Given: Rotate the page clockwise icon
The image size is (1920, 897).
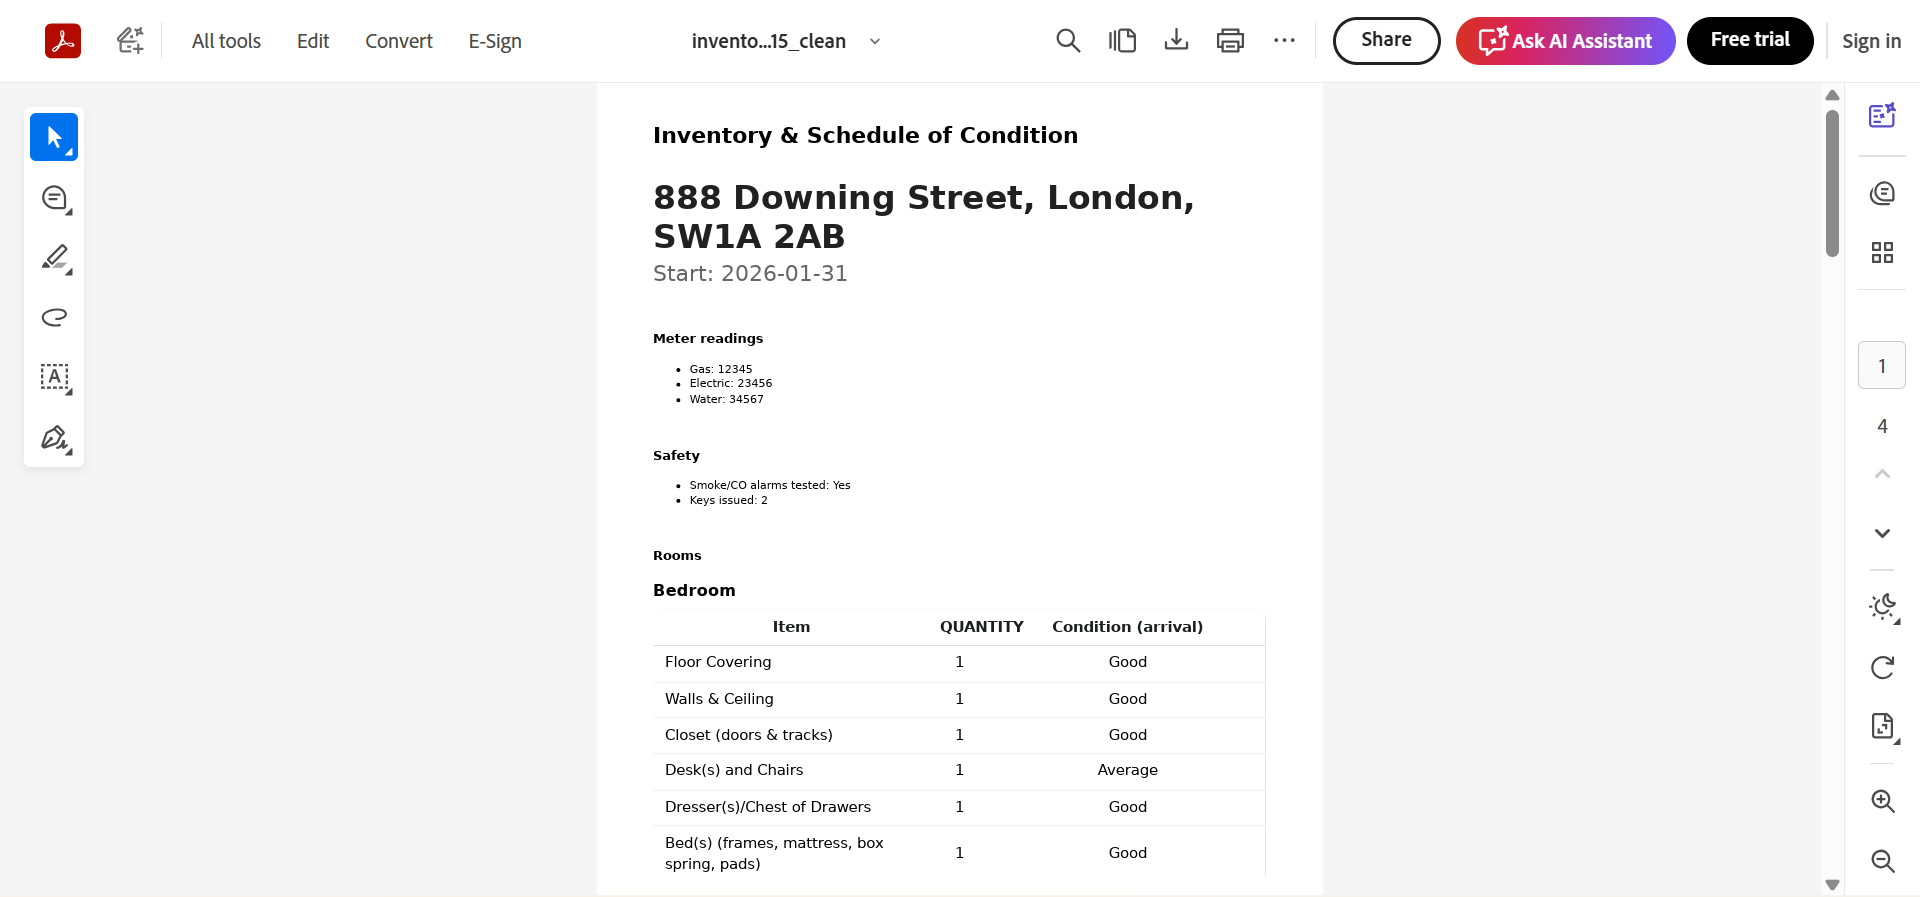Looking at the screenshot, I should point(1882,667).
